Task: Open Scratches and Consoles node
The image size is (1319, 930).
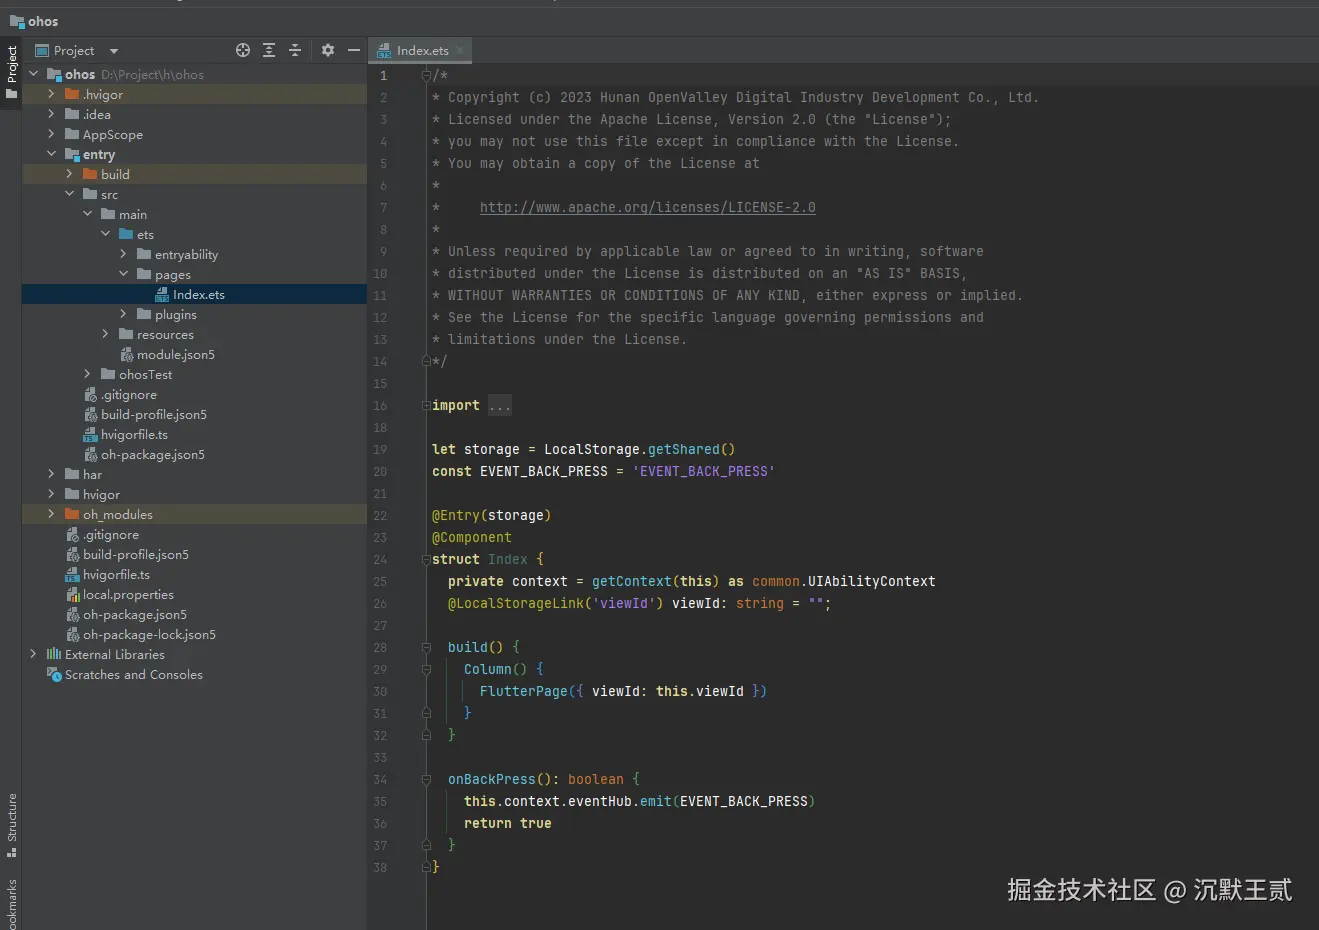Action: click(133, 675)
